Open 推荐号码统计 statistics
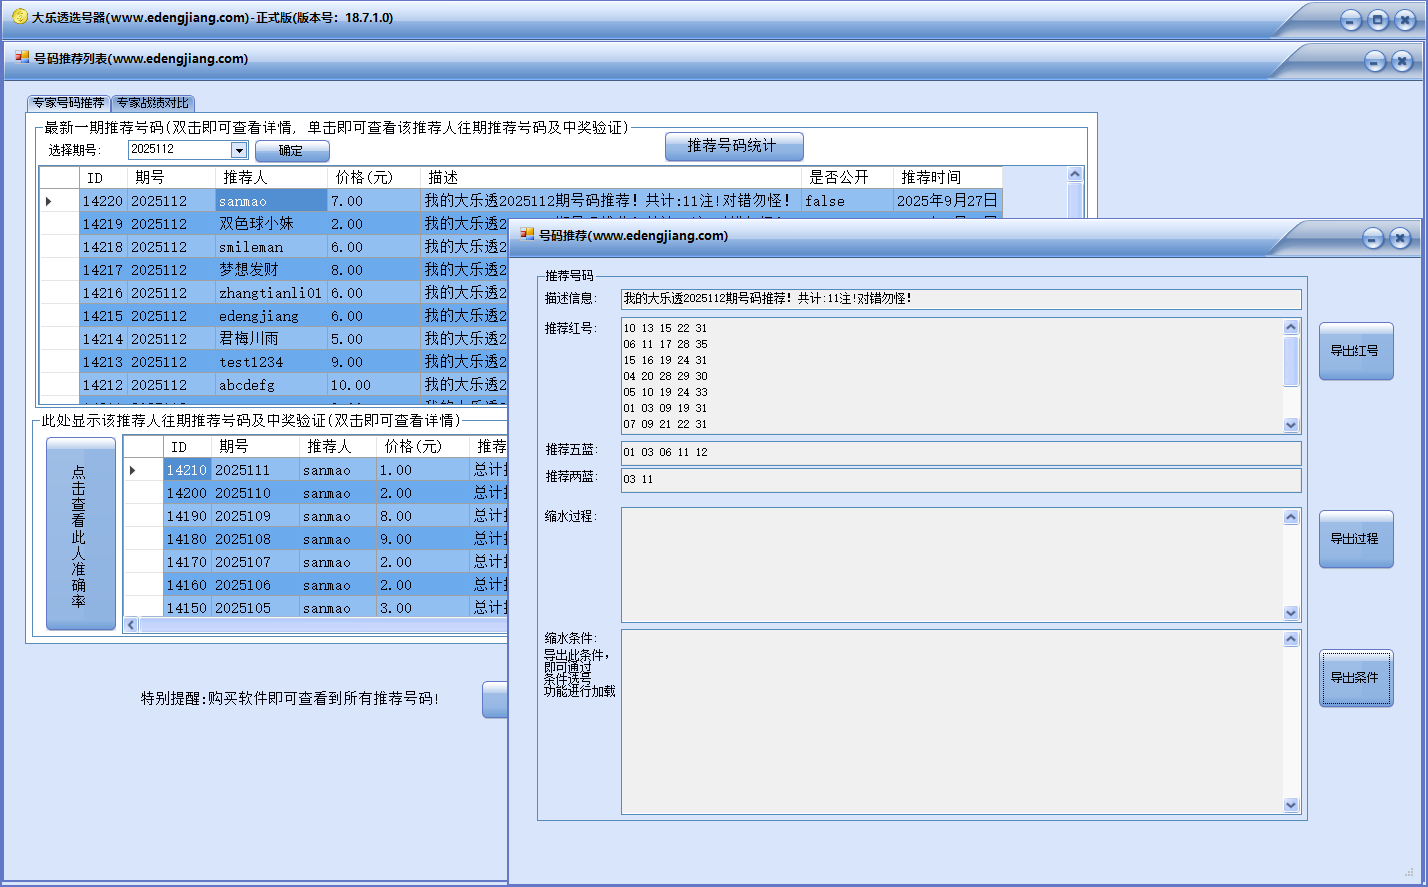 click(x=733, y=146)
